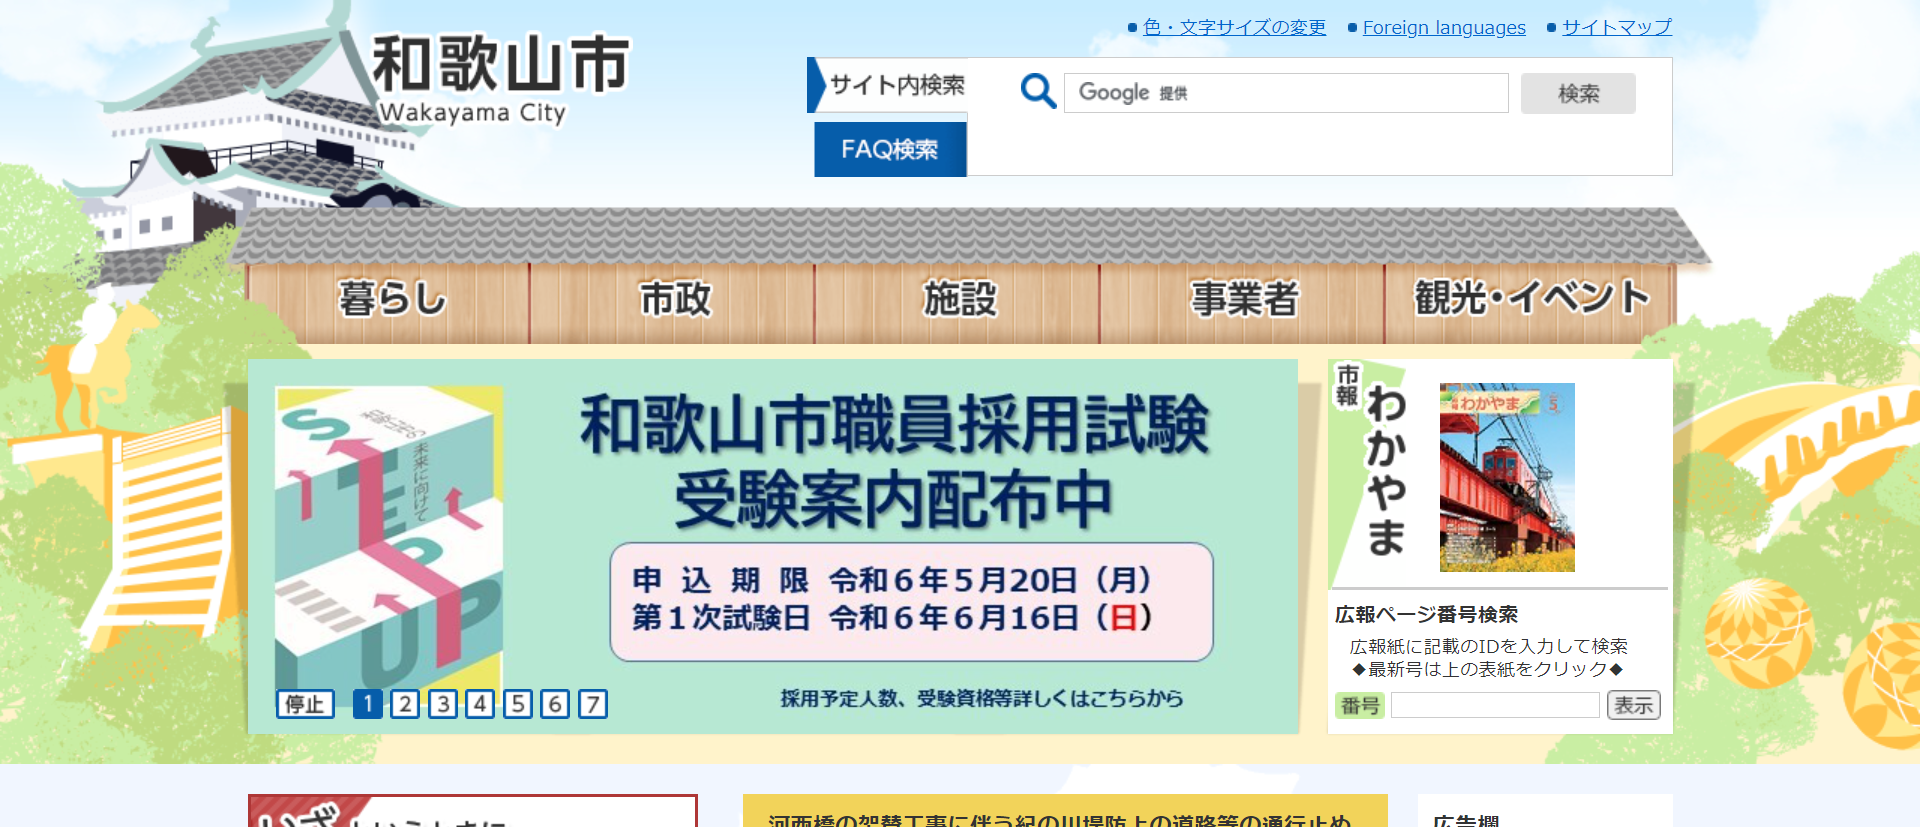Show slide 7 of the banner
Image resolution: width=1920 pixels, height=827 pixels.
click(x=593, y=704)
